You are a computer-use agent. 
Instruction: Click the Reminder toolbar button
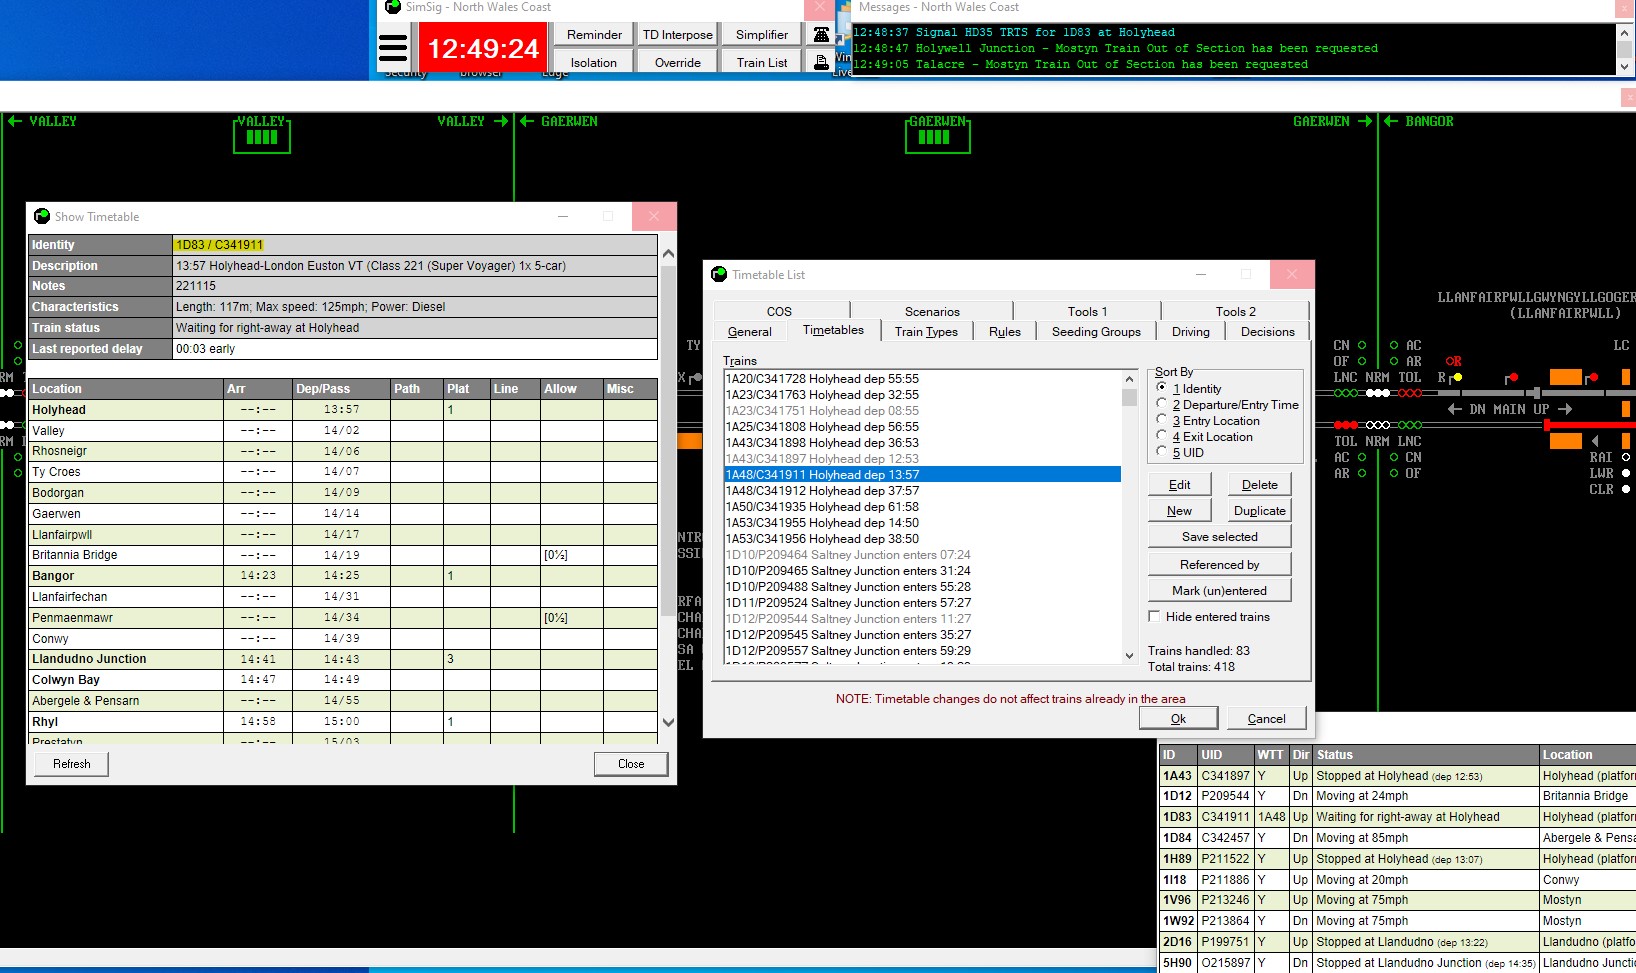click(x=594, y=34)
